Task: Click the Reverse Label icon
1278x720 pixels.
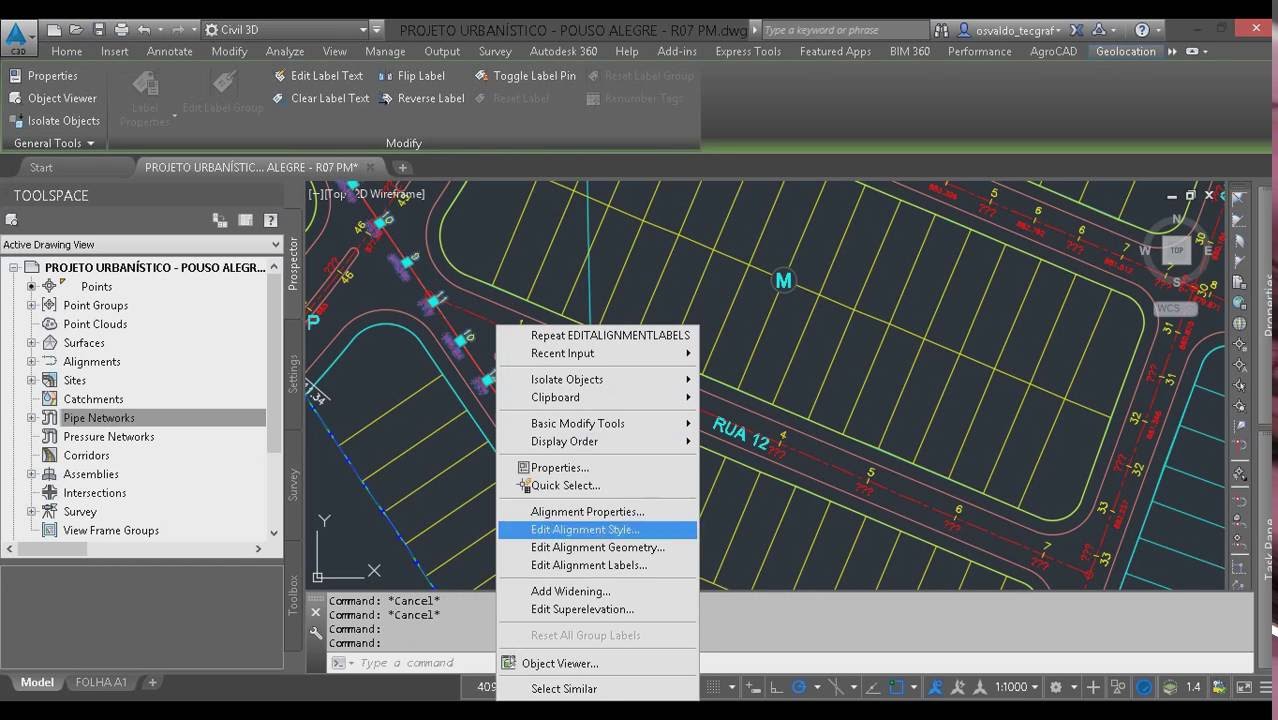Action: coord(386,99)
